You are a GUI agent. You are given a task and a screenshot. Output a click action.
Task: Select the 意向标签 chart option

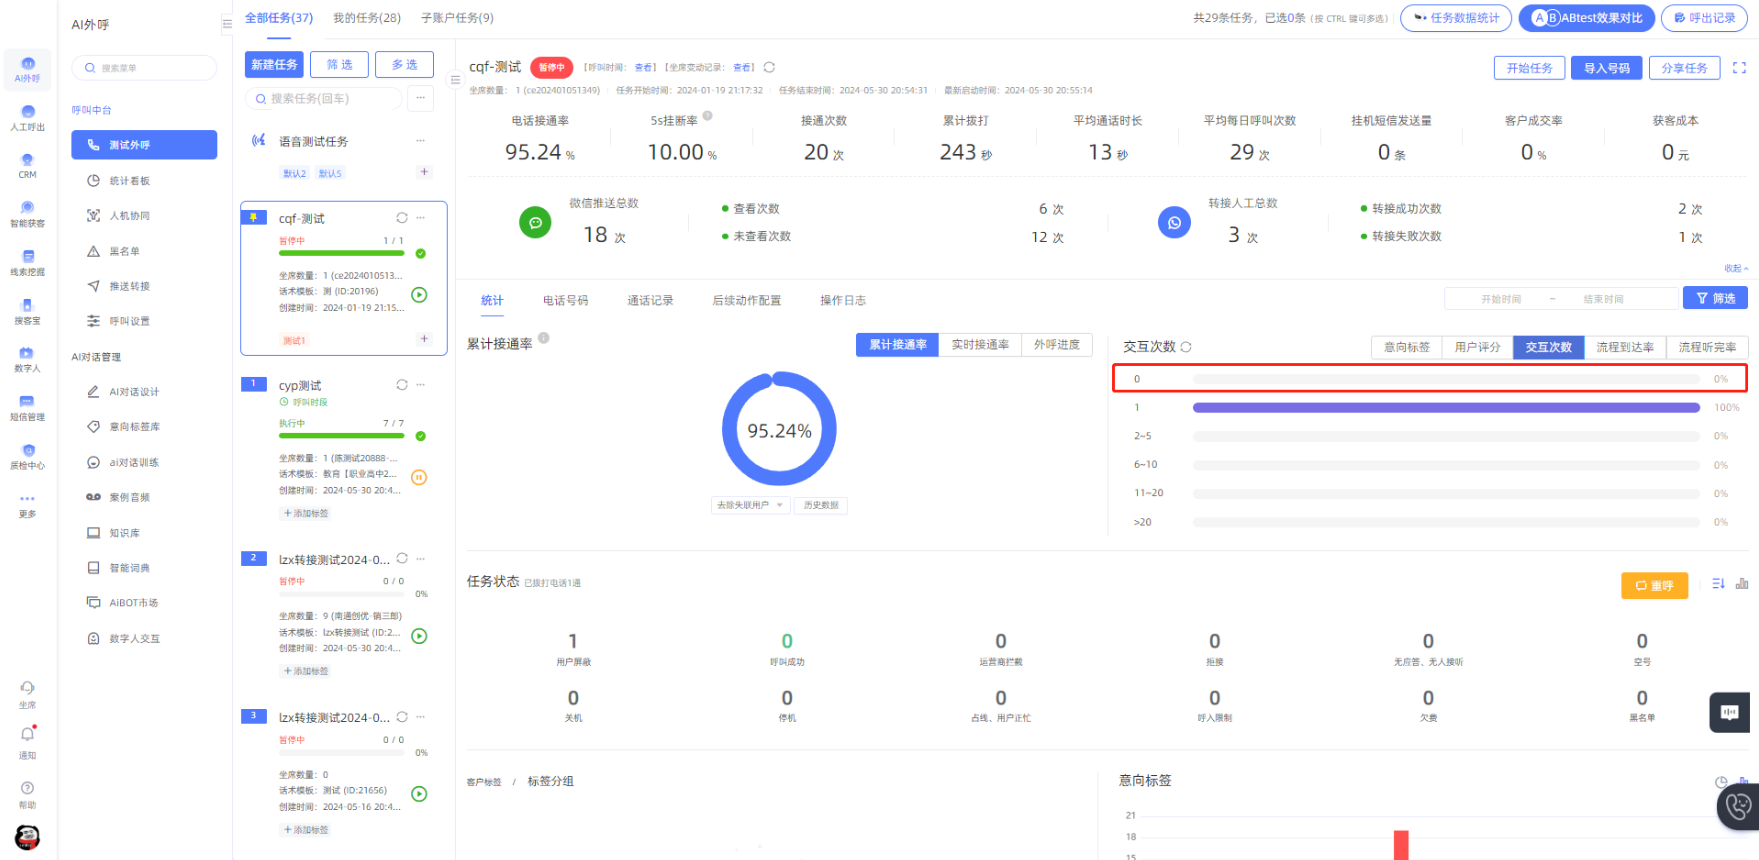pos(1406,347)
